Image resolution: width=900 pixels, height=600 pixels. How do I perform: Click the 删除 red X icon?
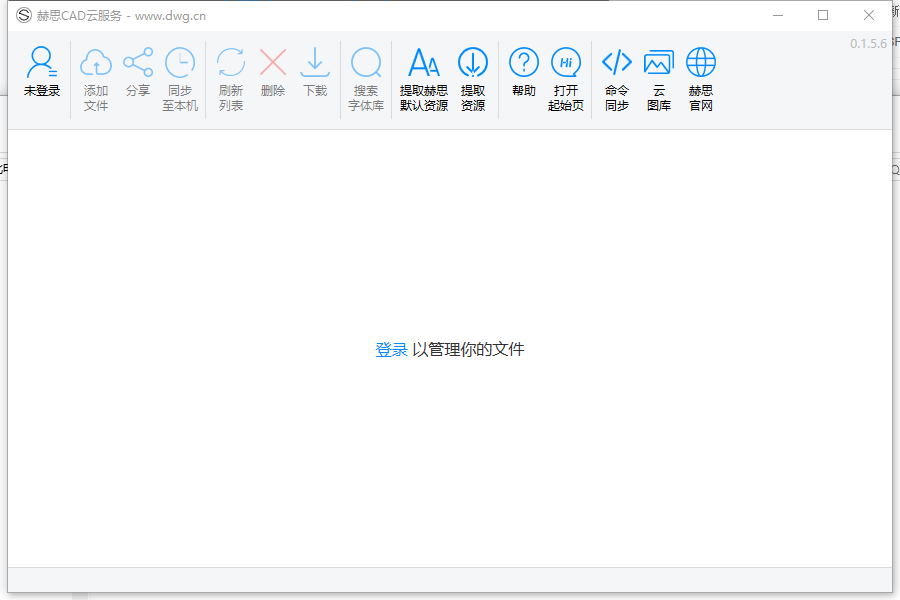pos(273,64)
